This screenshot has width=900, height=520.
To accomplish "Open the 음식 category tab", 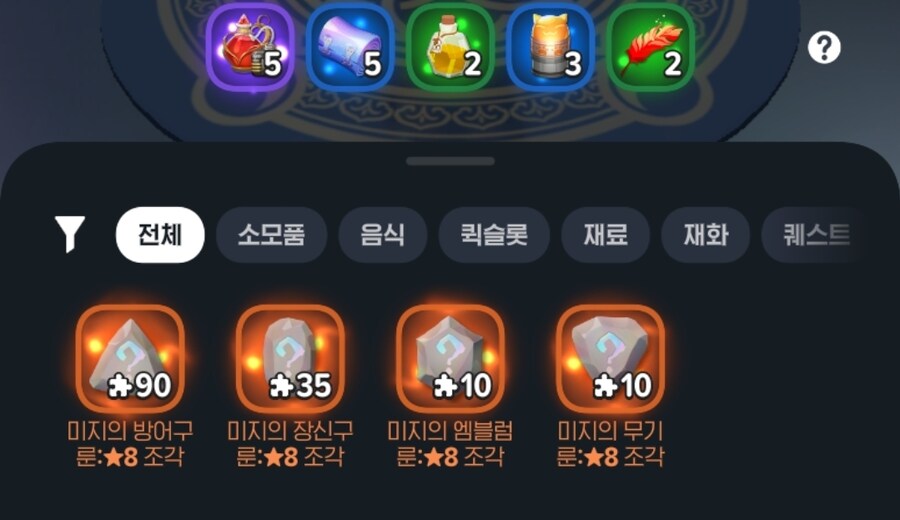I will point(383,235).
